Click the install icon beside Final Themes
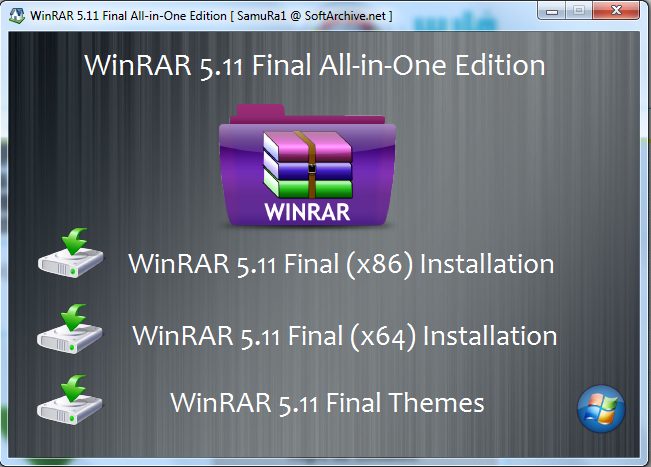Screen dimensions: 651x467 click(x=70, y=399)
